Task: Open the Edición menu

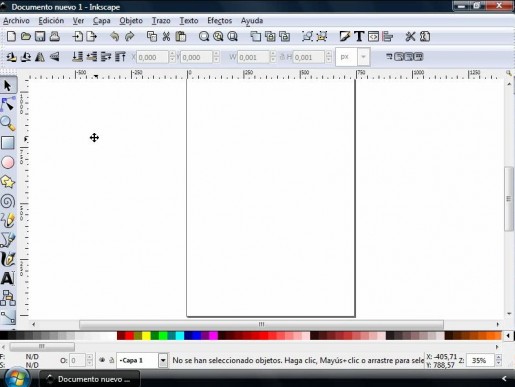Action: (x=51, y=21)
